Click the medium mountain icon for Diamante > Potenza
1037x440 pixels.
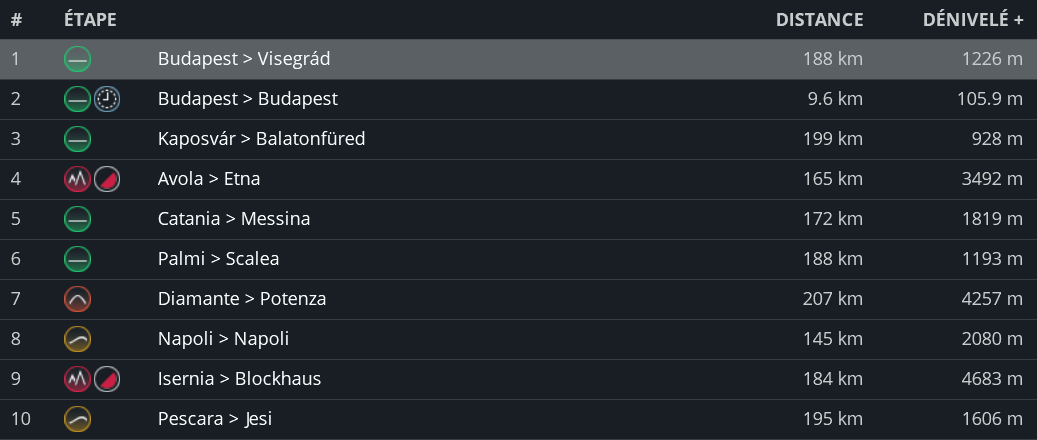[x=77, y=299]
